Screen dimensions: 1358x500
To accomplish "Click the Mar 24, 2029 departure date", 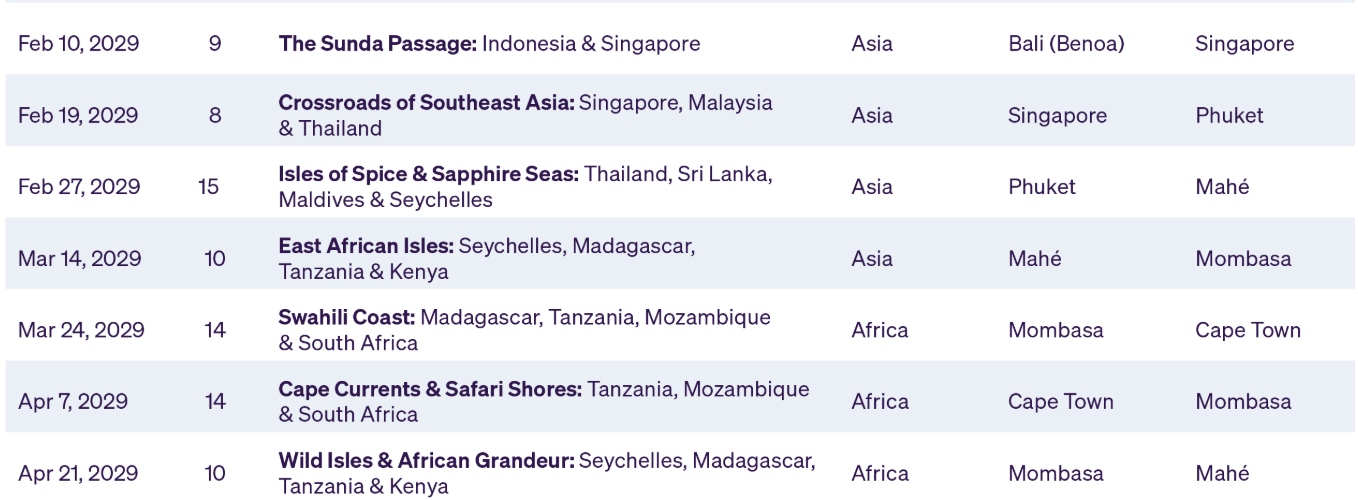I will click(x=81, y=330).
